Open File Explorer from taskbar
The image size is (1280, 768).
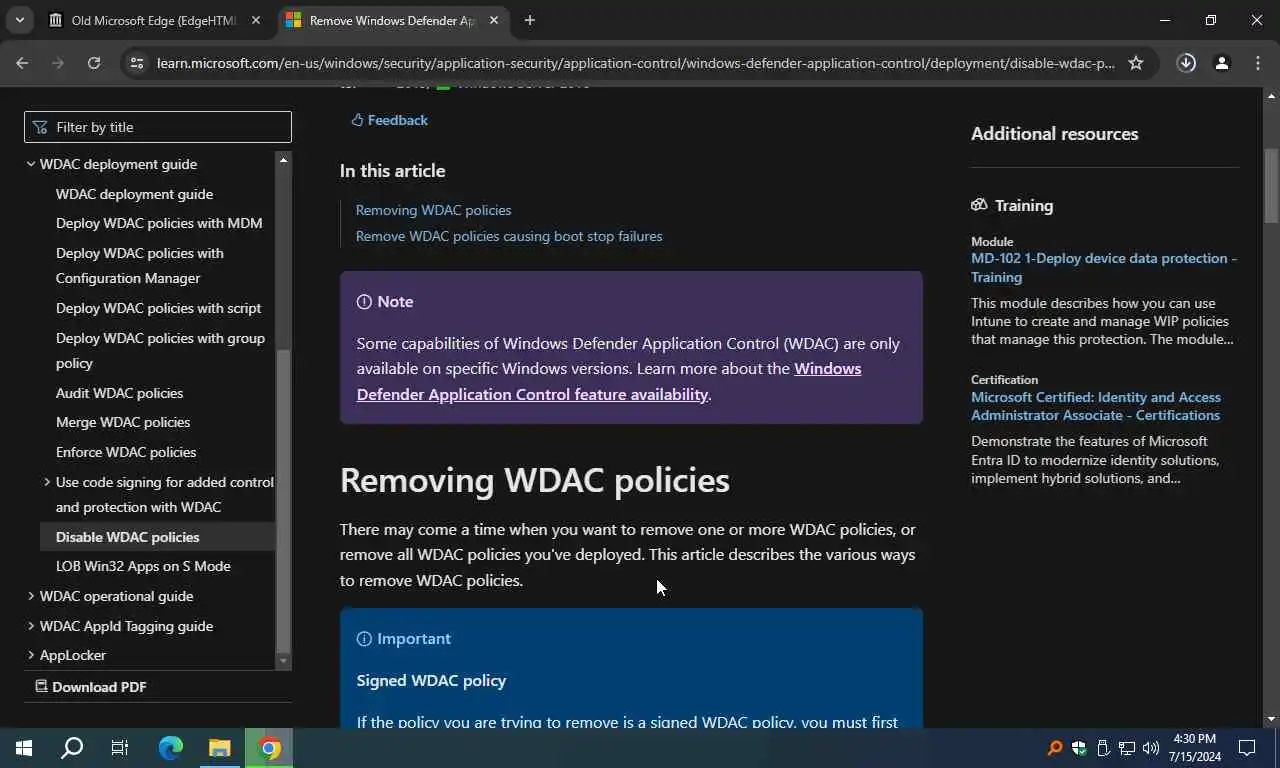point(220,748)
